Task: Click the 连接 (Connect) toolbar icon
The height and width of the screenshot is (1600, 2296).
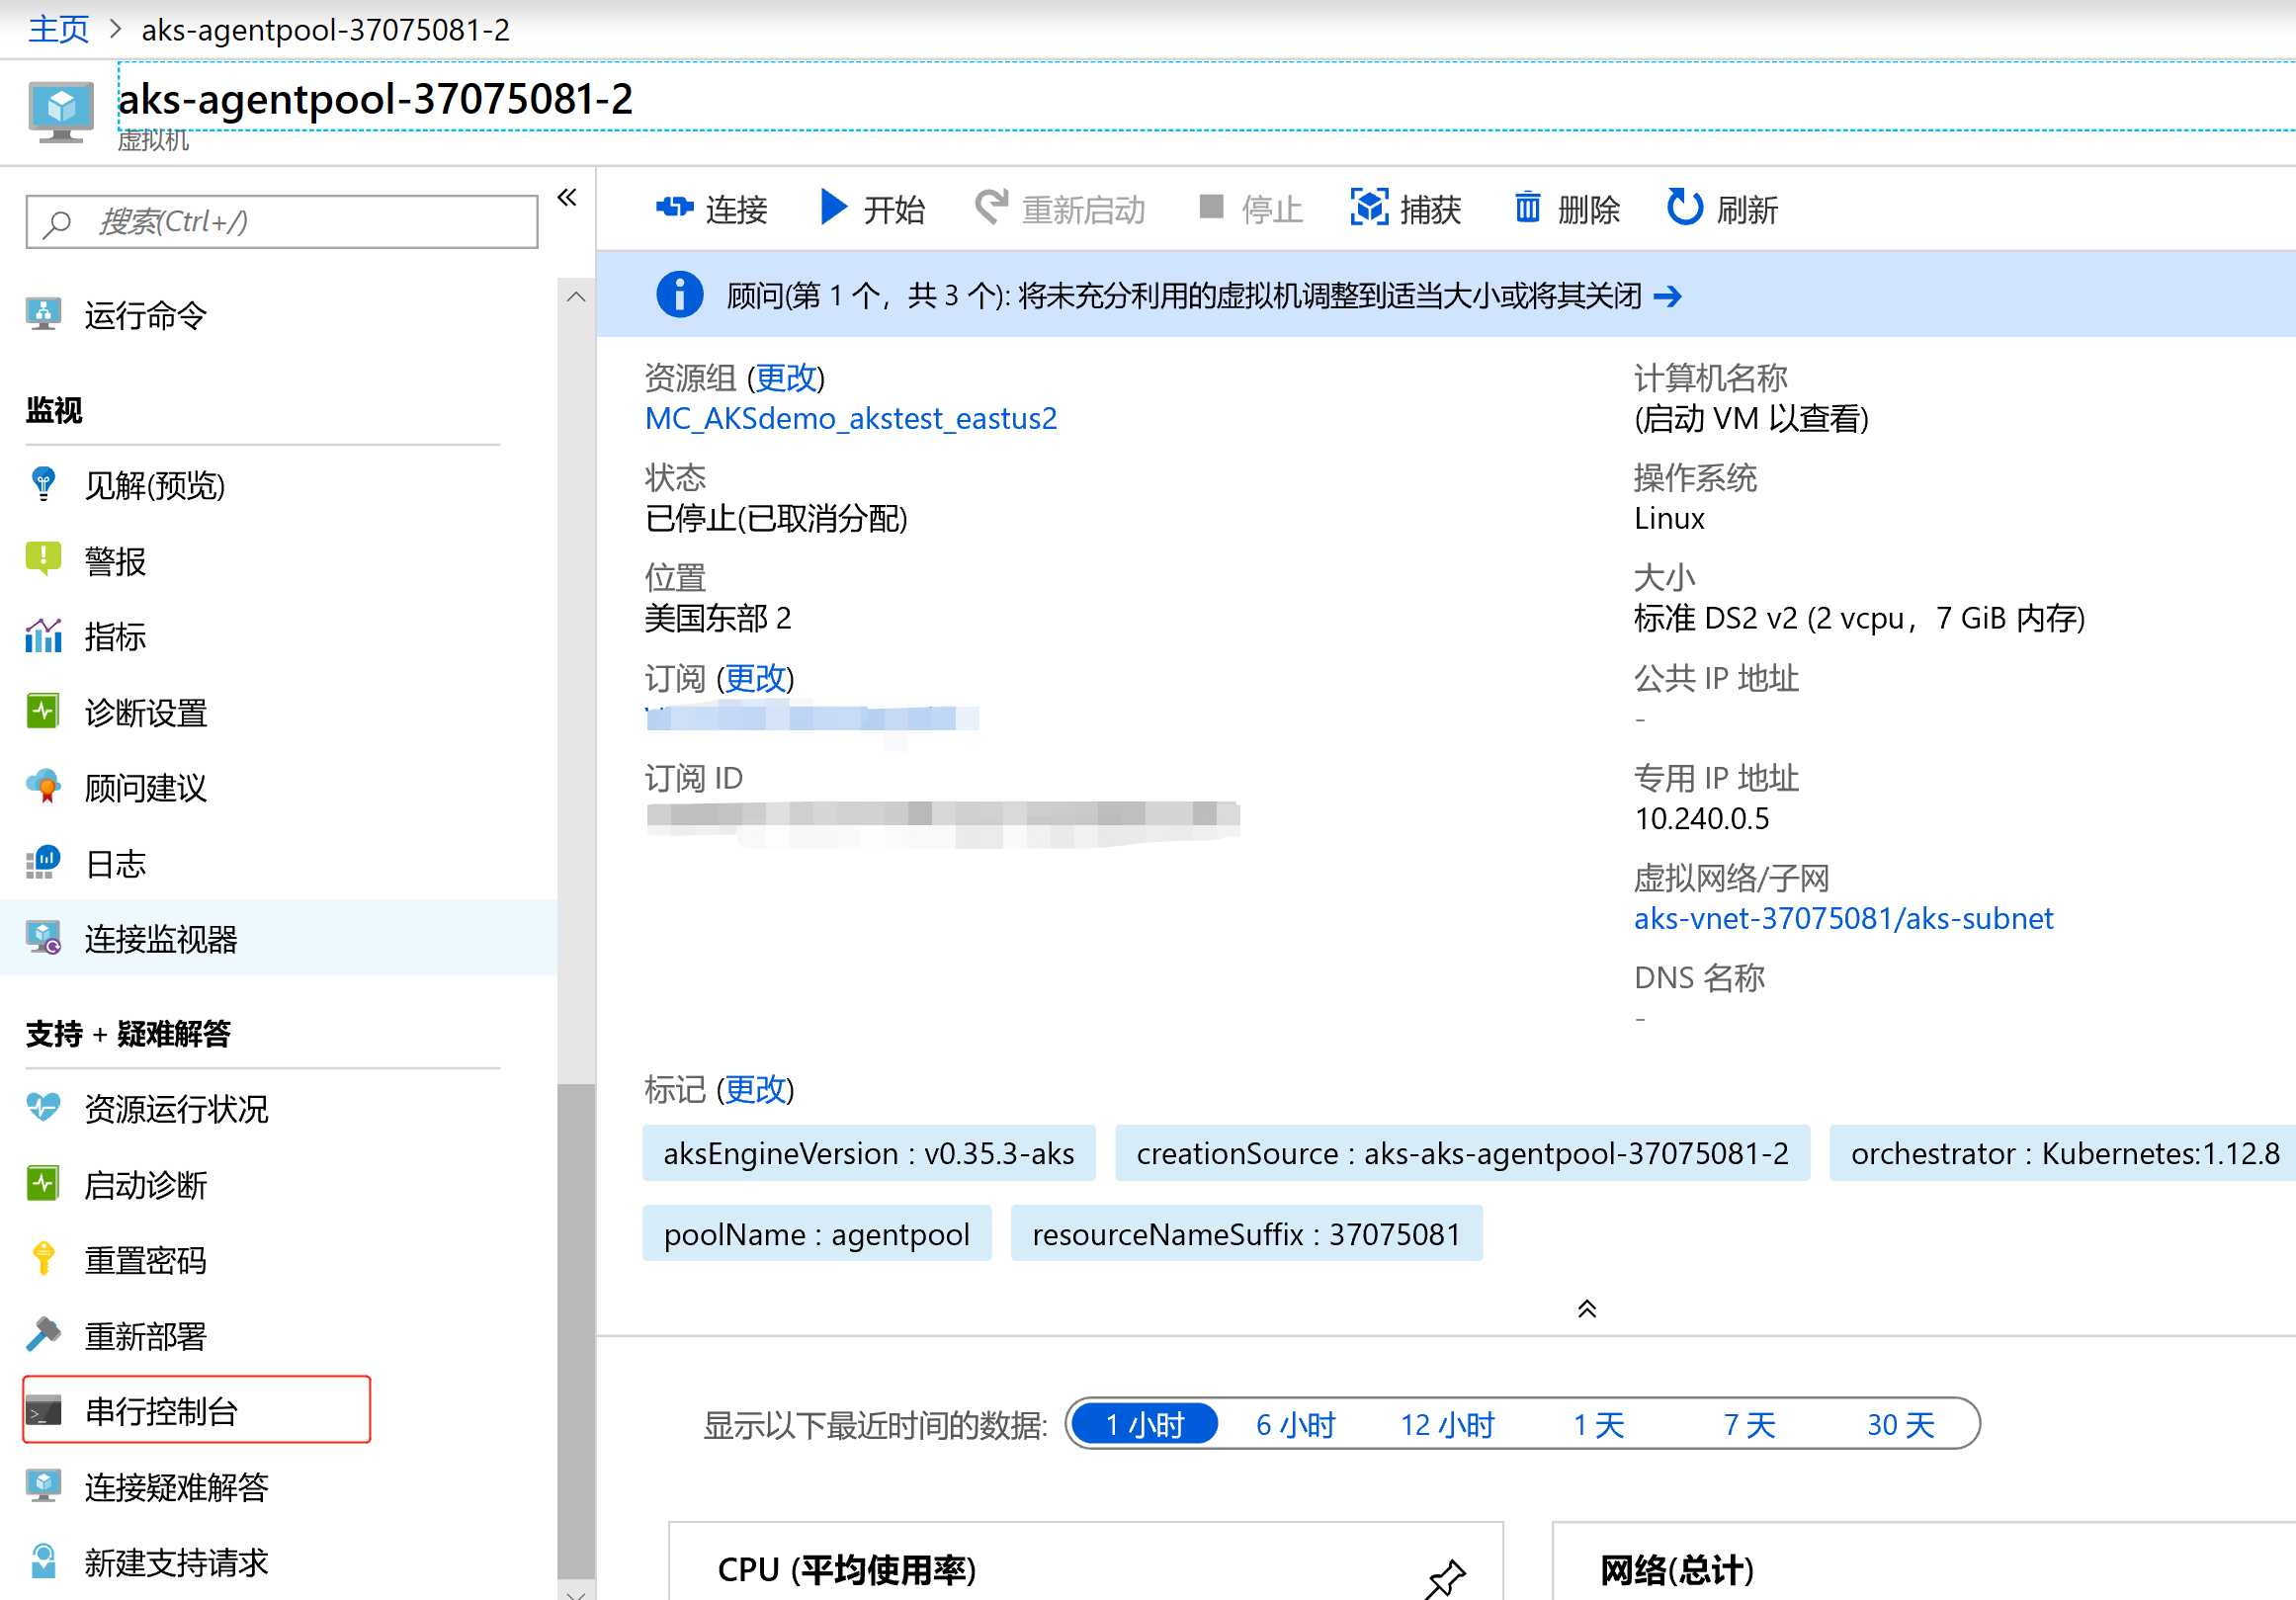Action: 674,208
